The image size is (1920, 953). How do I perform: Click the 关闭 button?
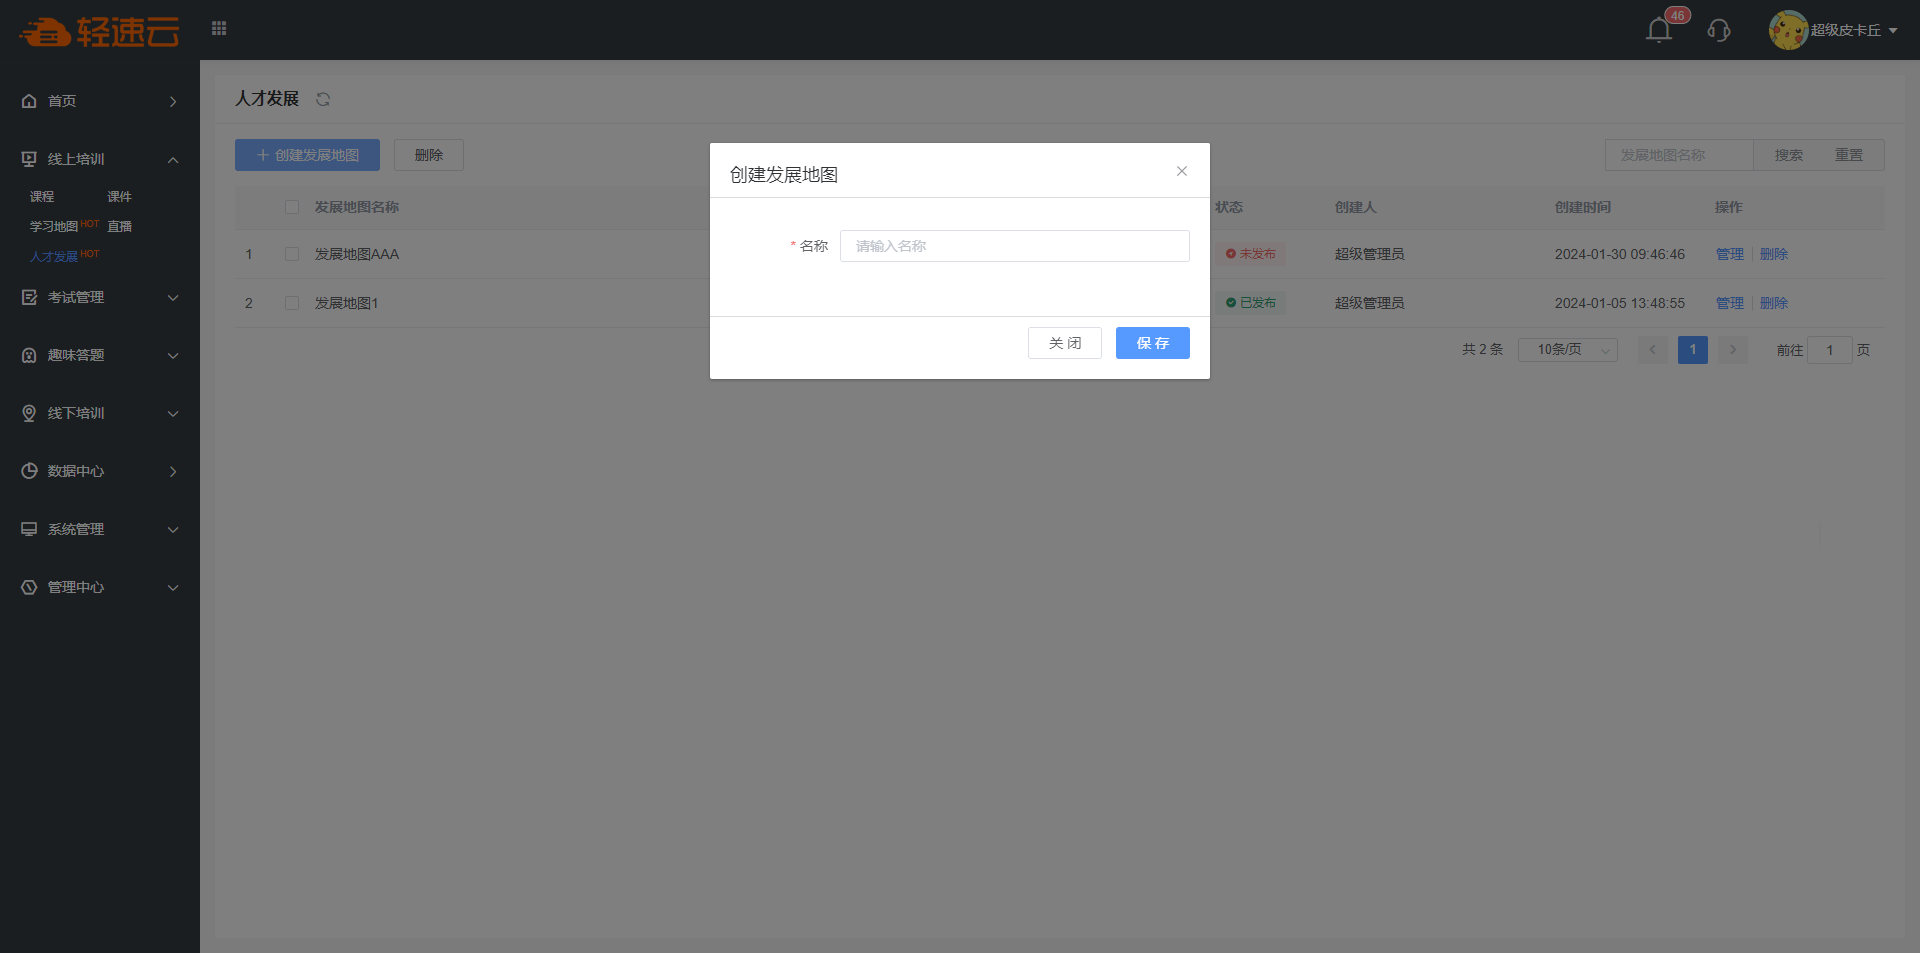pyautogui.click(x=1065, y=343)
